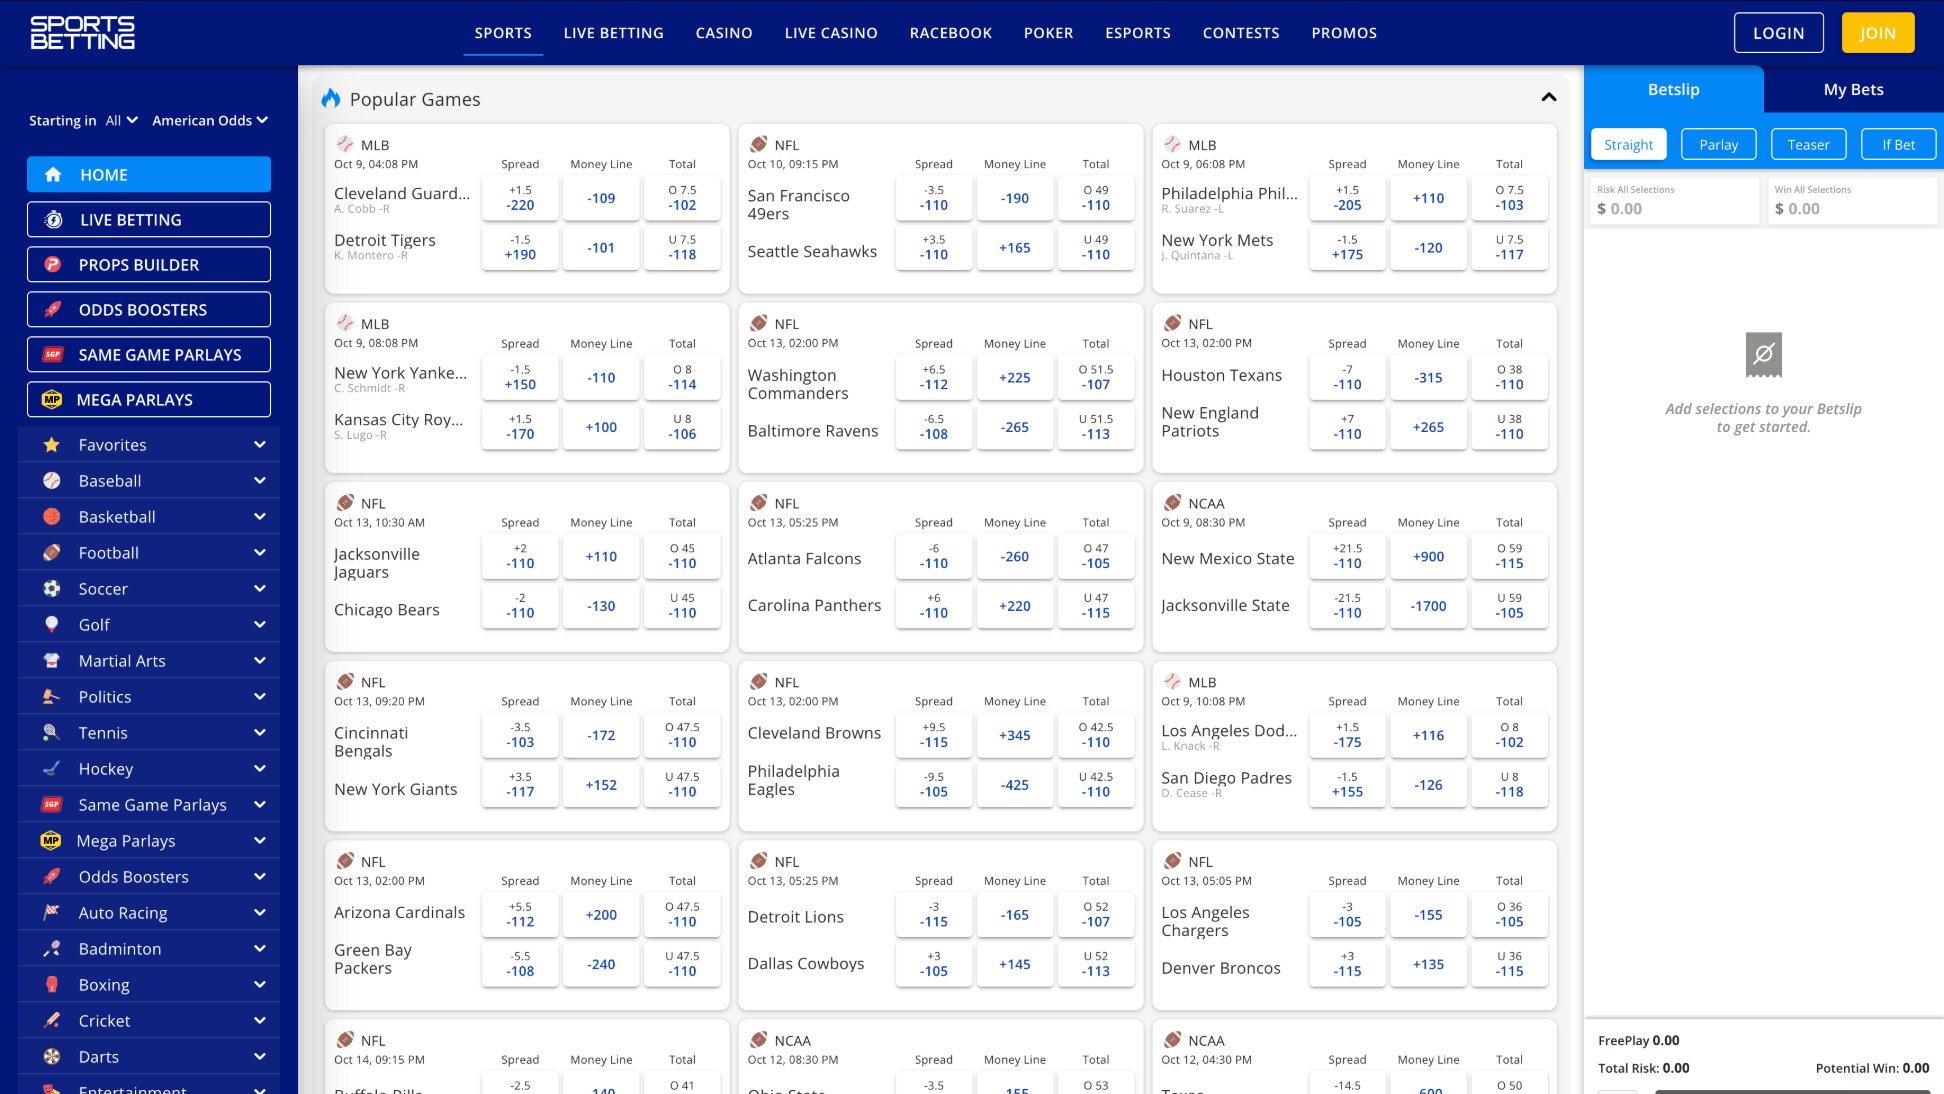Screen dimensions: 1944x1094
Task: Click the Home house icon
Action: pyautogui.click(x=53, y=175)
